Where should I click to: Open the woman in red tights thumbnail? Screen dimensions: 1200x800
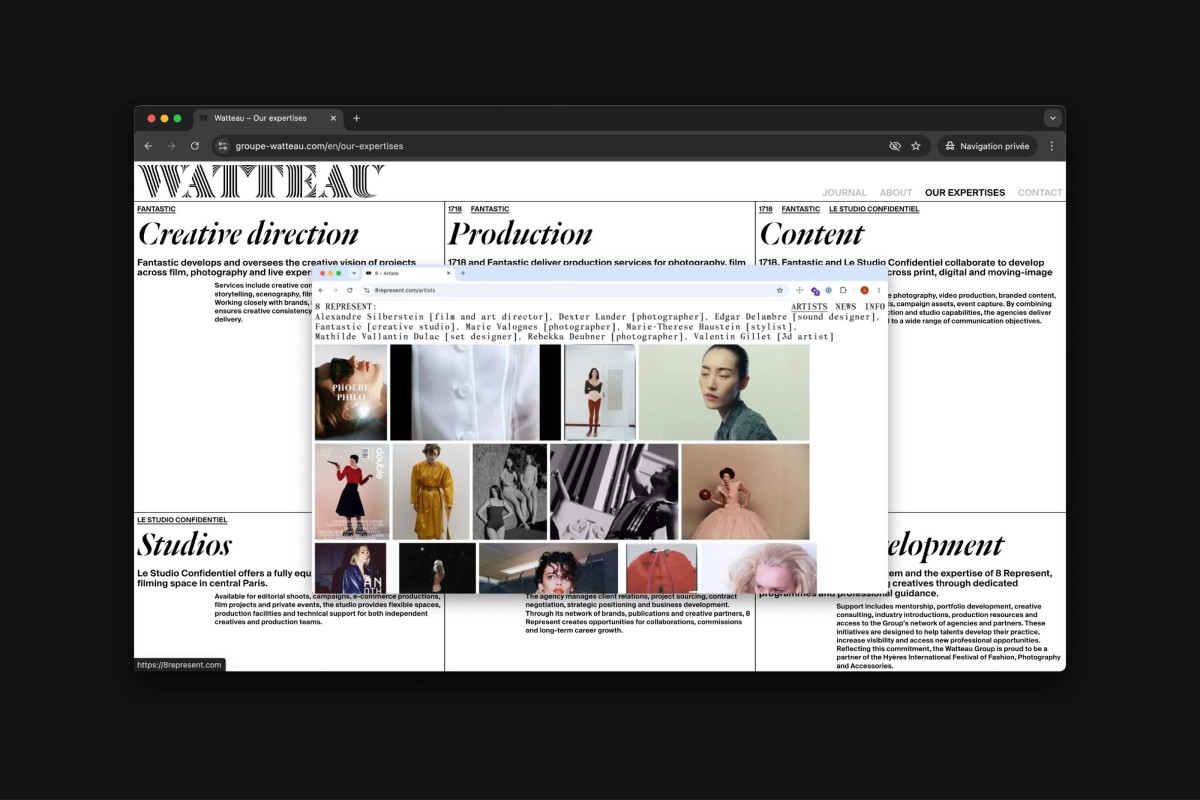(x=600, y=392)
